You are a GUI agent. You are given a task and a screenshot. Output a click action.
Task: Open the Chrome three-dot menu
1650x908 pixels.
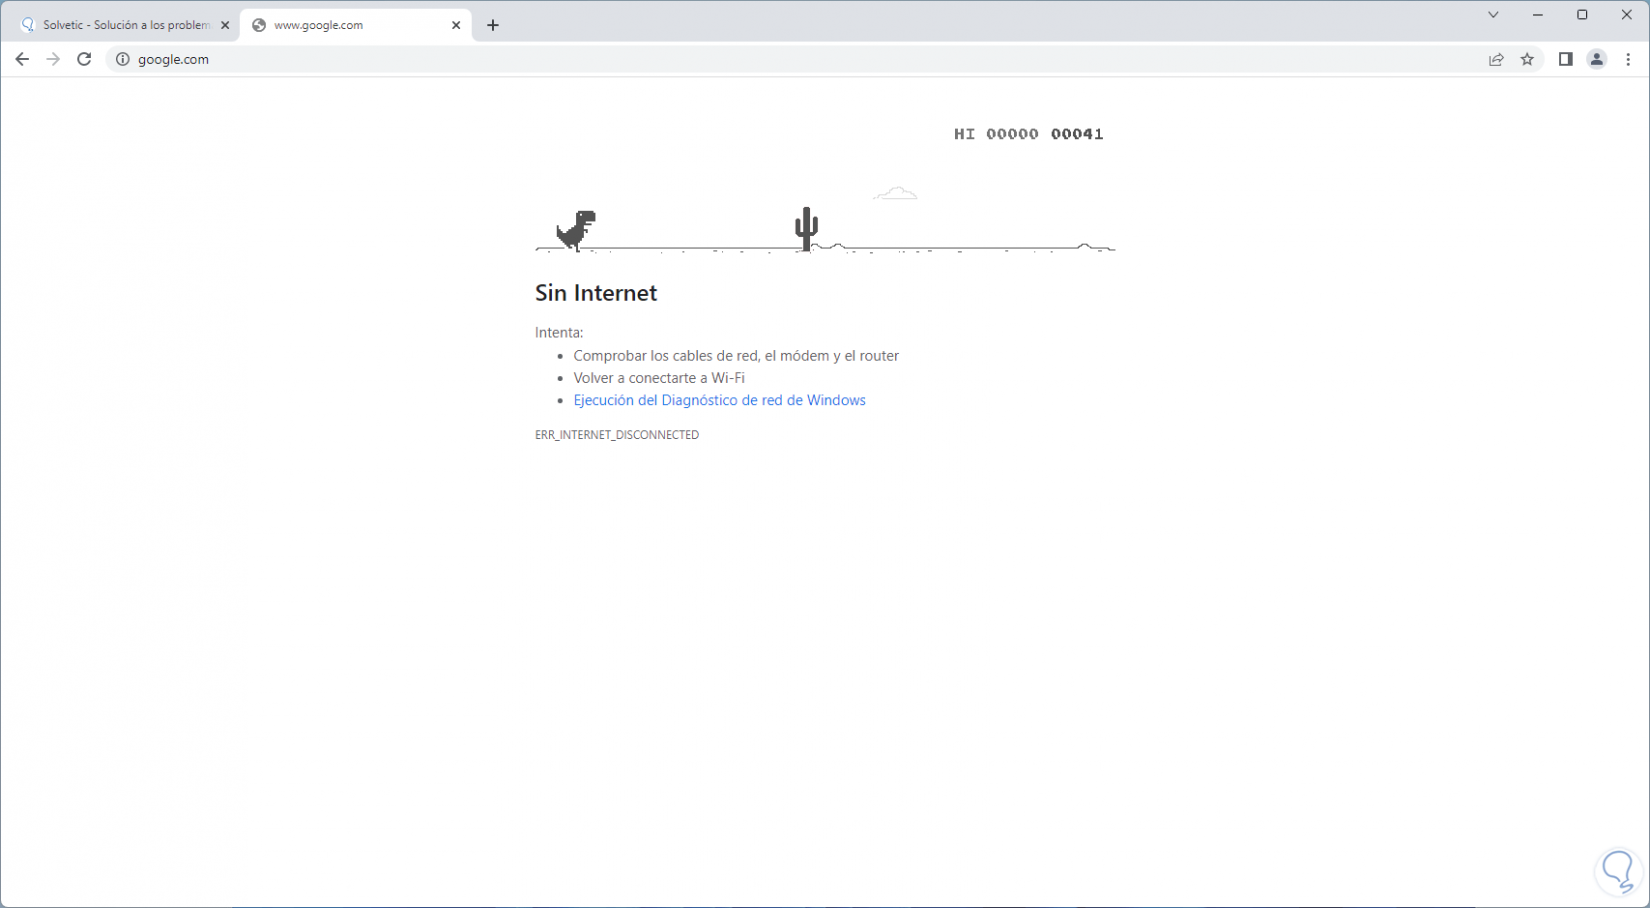point(1628,59)
